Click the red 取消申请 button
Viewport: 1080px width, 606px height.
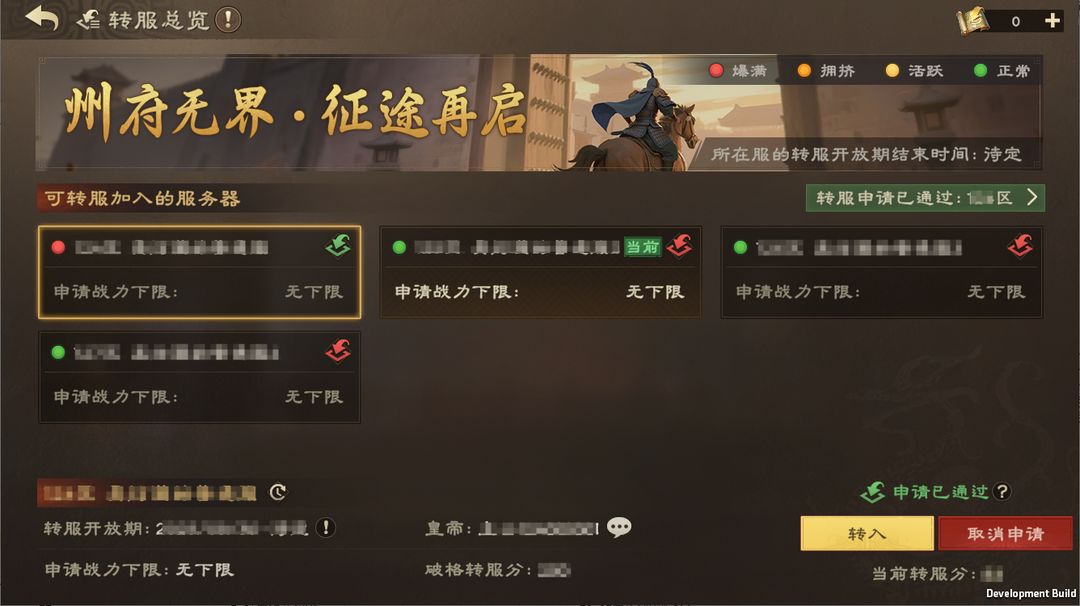click(1006, 534)
